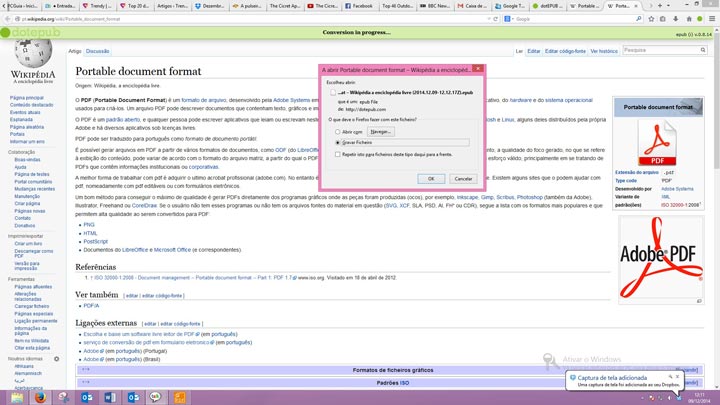Open the list-all-tabs dropdown arrow
This screenshot has width=720, height=405.
coord(668,6)
